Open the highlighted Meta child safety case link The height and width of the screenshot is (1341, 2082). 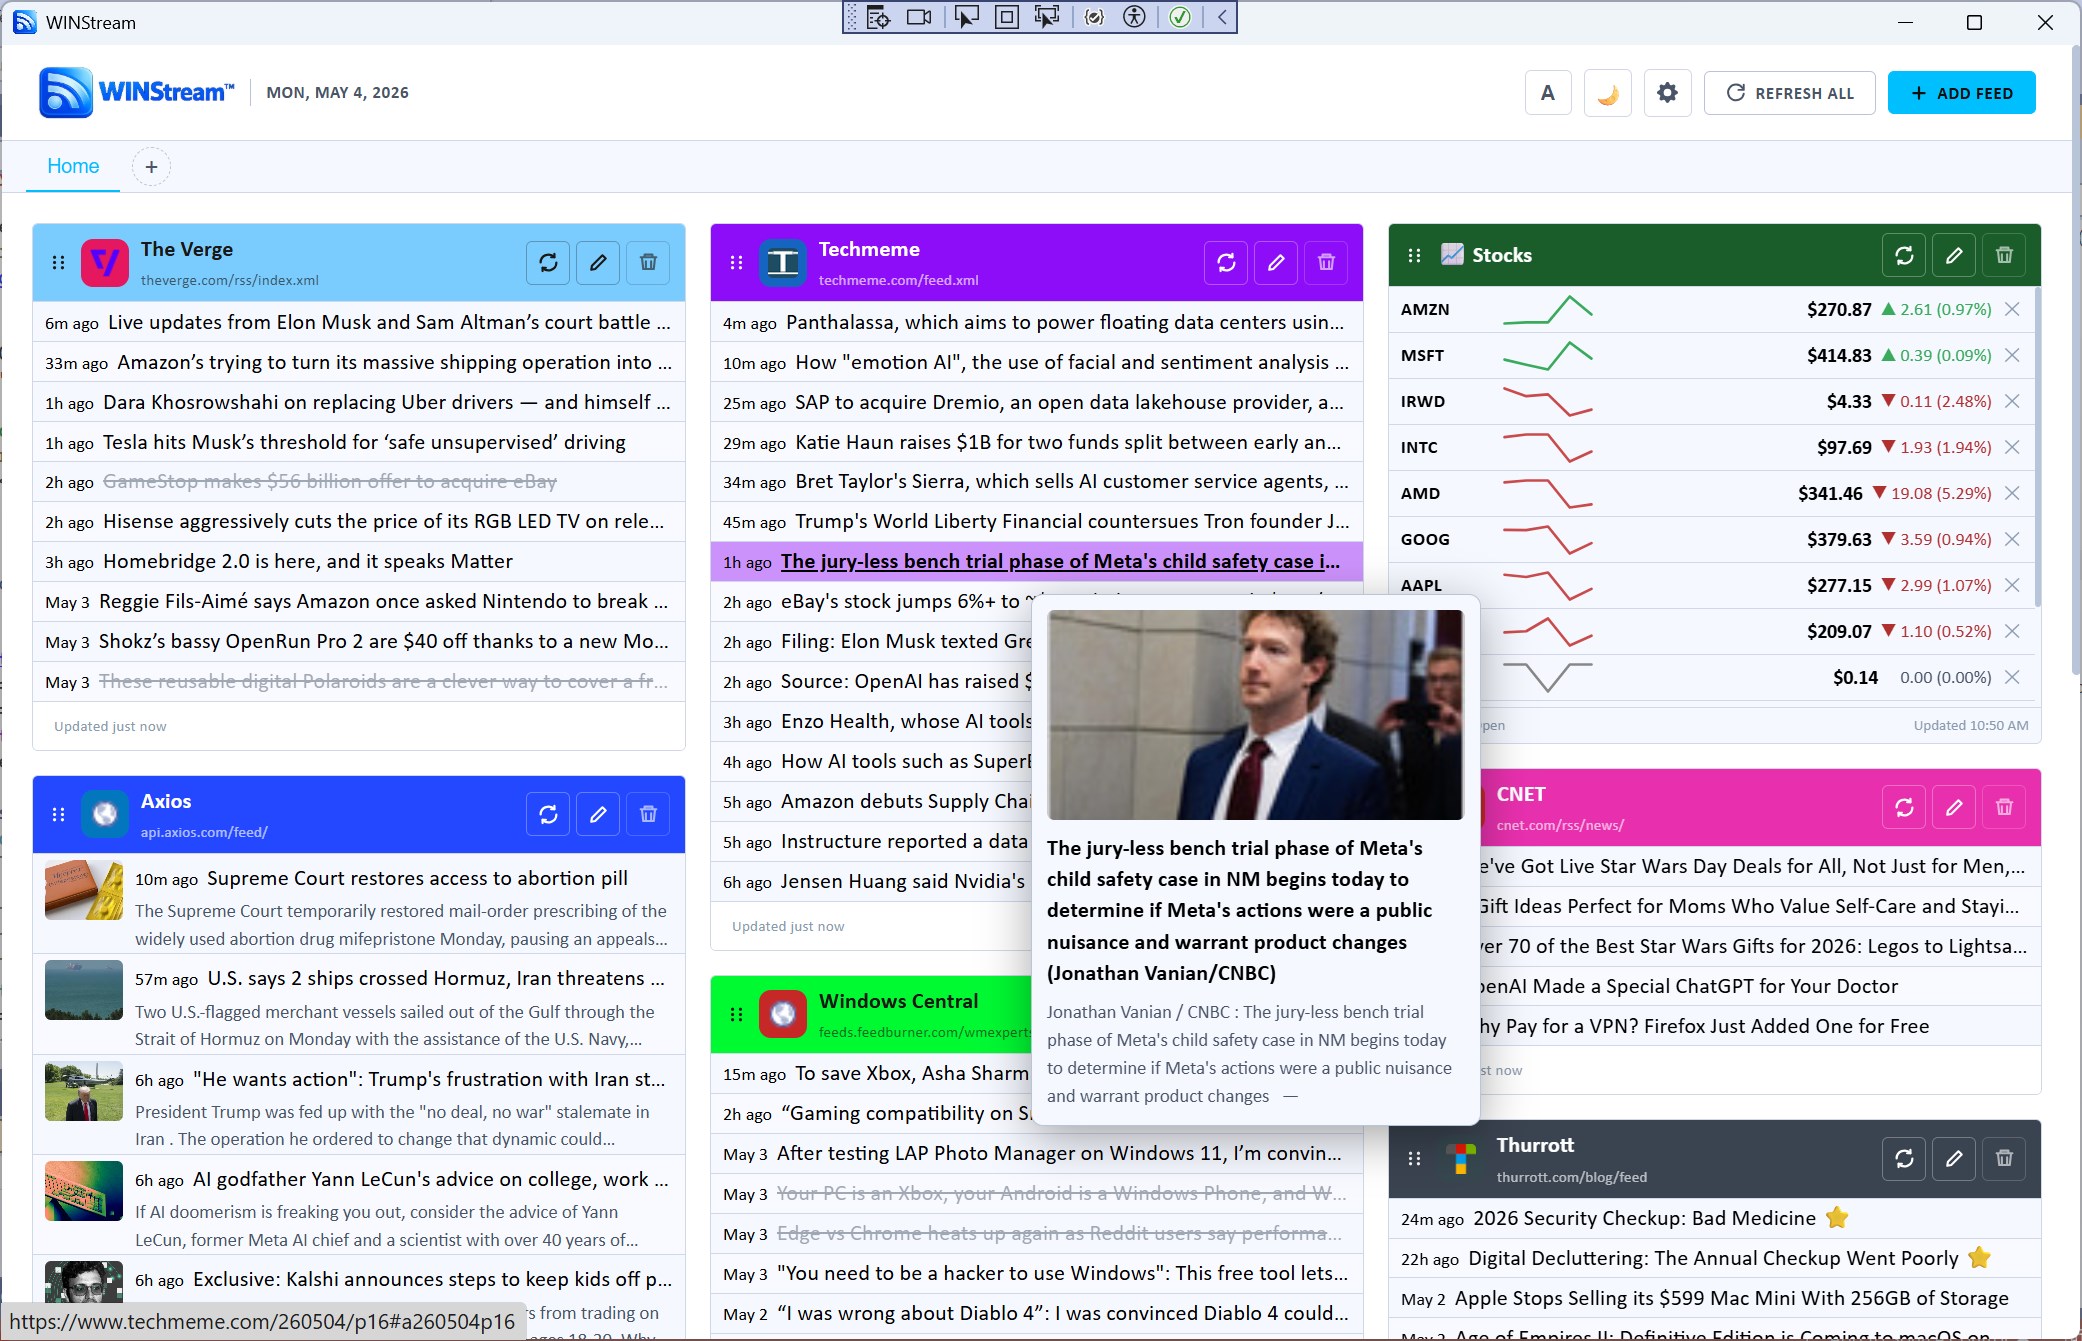pos(1060,561)
